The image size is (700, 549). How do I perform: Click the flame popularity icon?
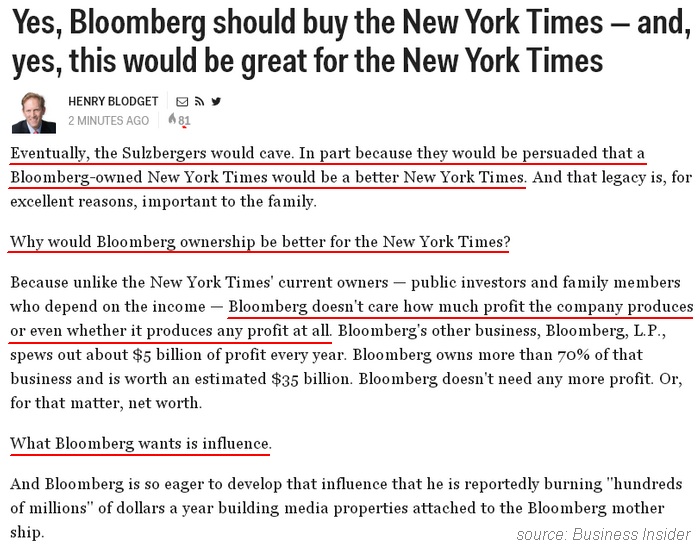click(x=172, y=119)
